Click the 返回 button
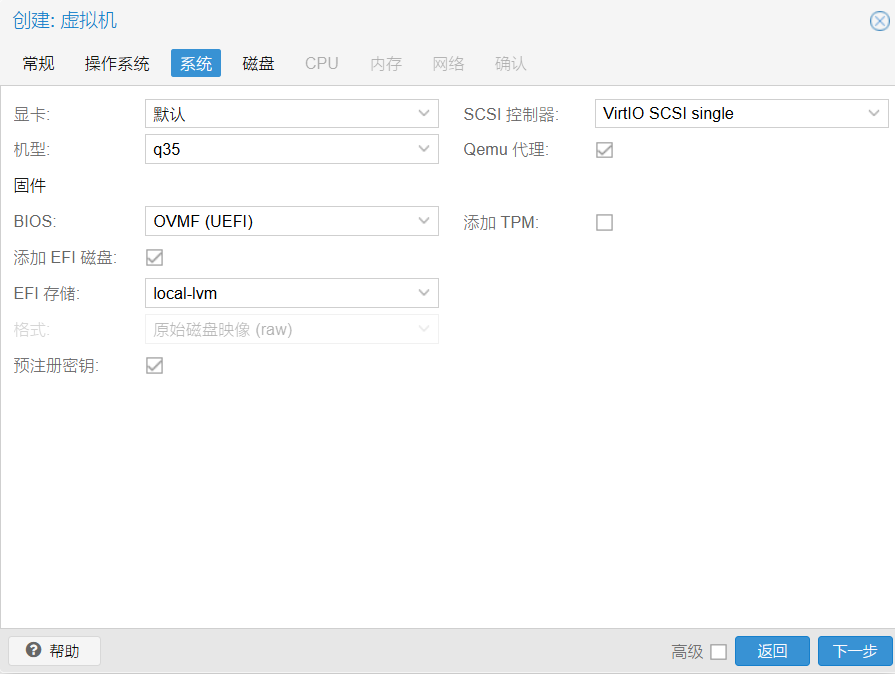The height and width of the screenshot is (674, 895). (x=772, y=651)
